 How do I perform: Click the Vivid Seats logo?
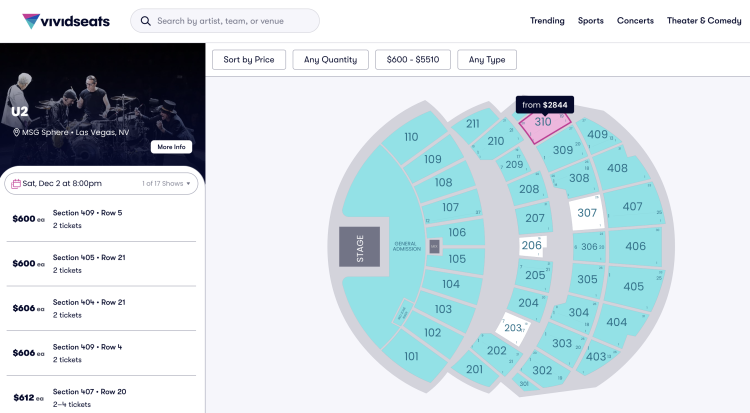click(x=65, y=21)
